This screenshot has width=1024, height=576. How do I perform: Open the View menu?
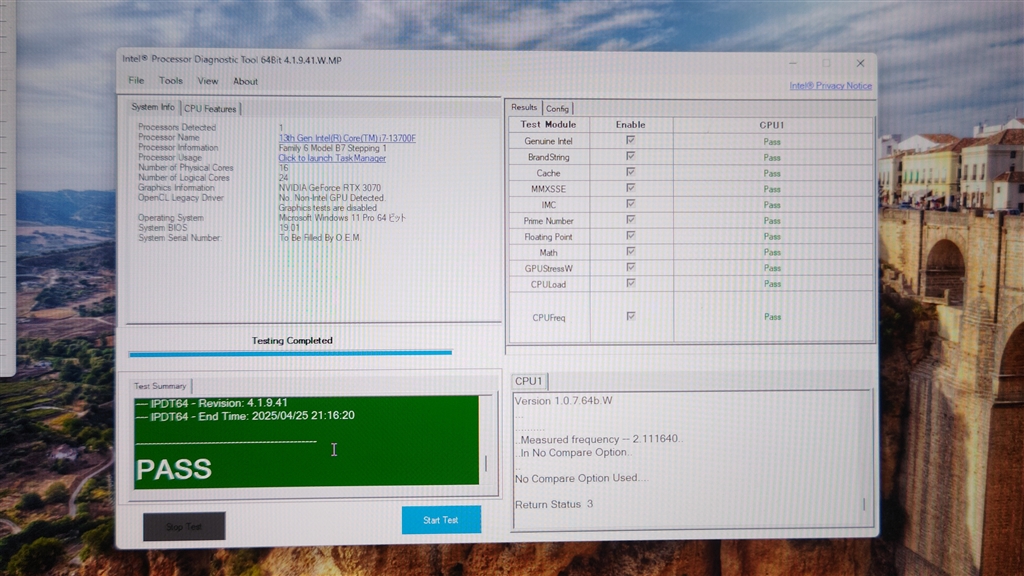(x=208, y=81)
